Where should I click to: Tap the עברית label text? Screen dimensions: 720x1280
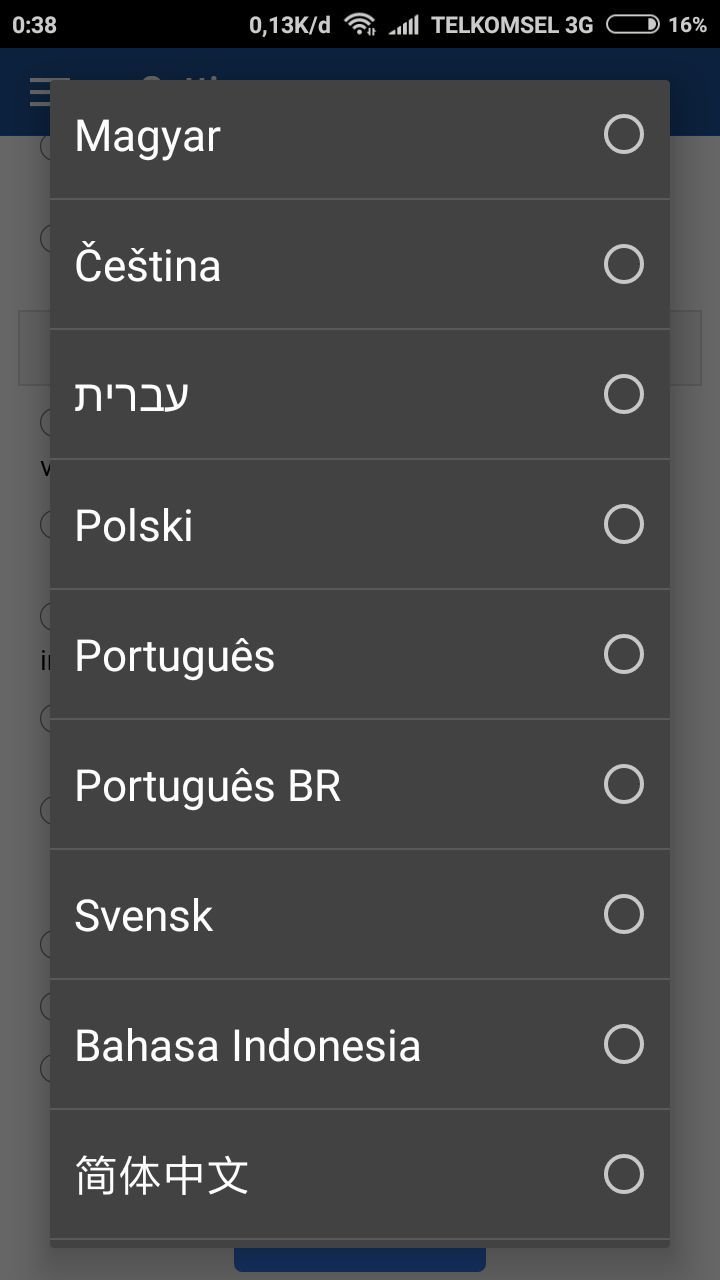(x=132, y=396)
